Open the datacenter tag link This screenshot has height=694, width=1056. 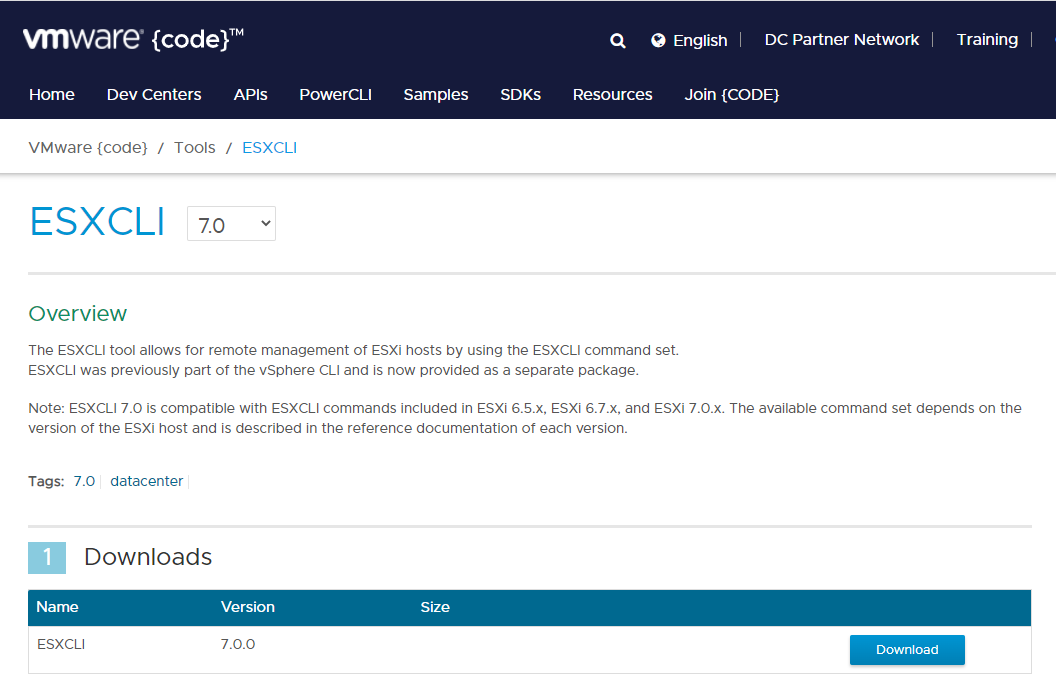click(x=147, y=481)
